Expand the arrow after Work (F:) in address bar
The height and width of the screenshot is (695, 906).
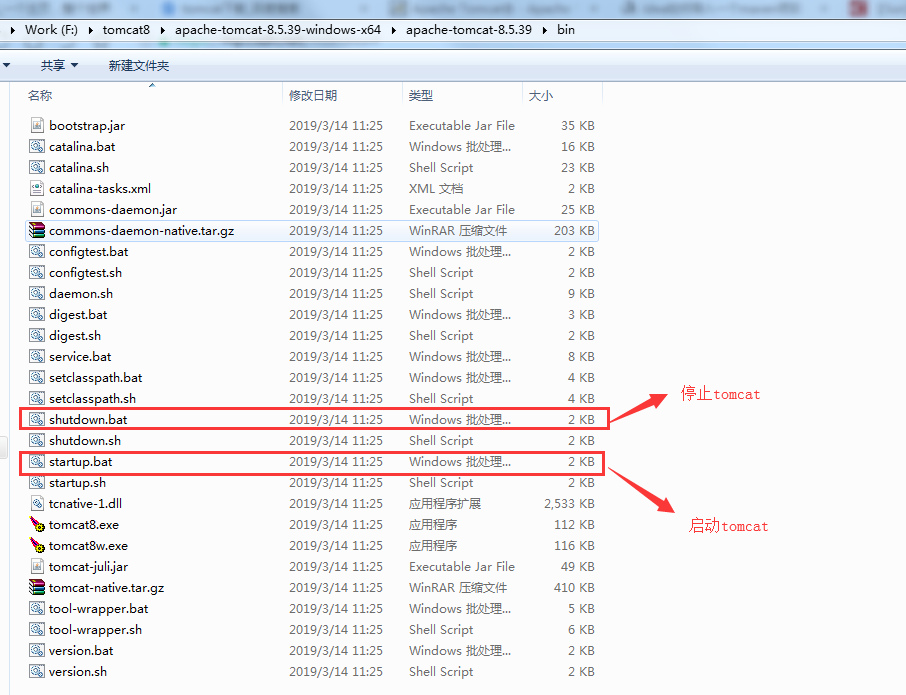coord(91,30)
